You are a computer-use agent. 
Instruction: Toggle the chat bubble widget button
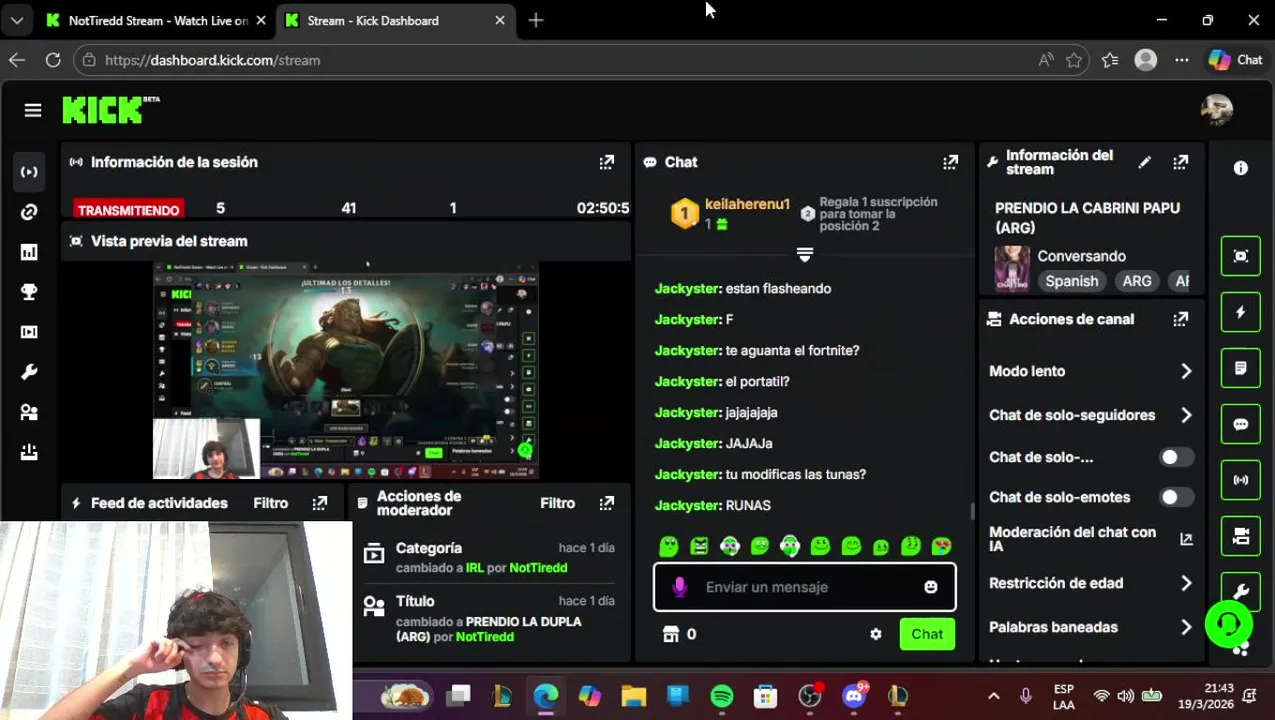(x=1241, y=424)
